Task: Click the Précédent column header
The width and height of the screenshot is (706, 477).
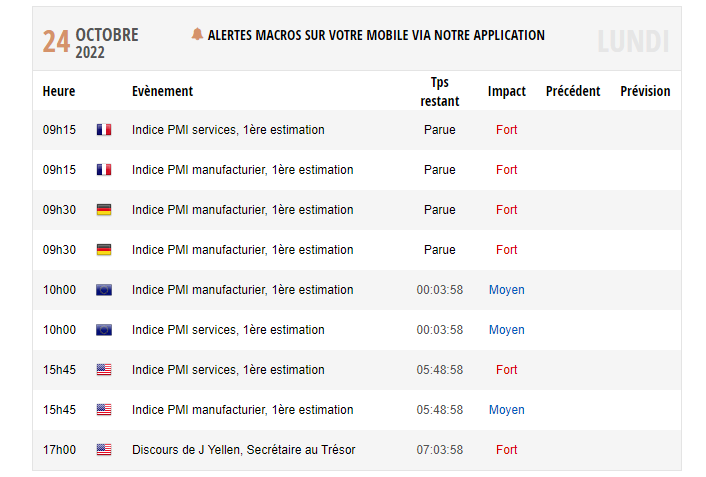Action: pos(573,91)
